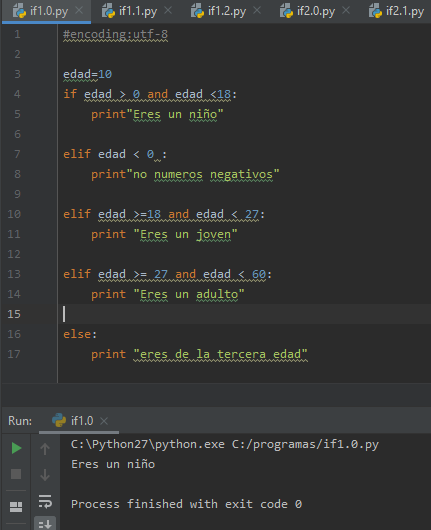
Task: Click the print "Eres un joven" statement
Action: (164, 234)
